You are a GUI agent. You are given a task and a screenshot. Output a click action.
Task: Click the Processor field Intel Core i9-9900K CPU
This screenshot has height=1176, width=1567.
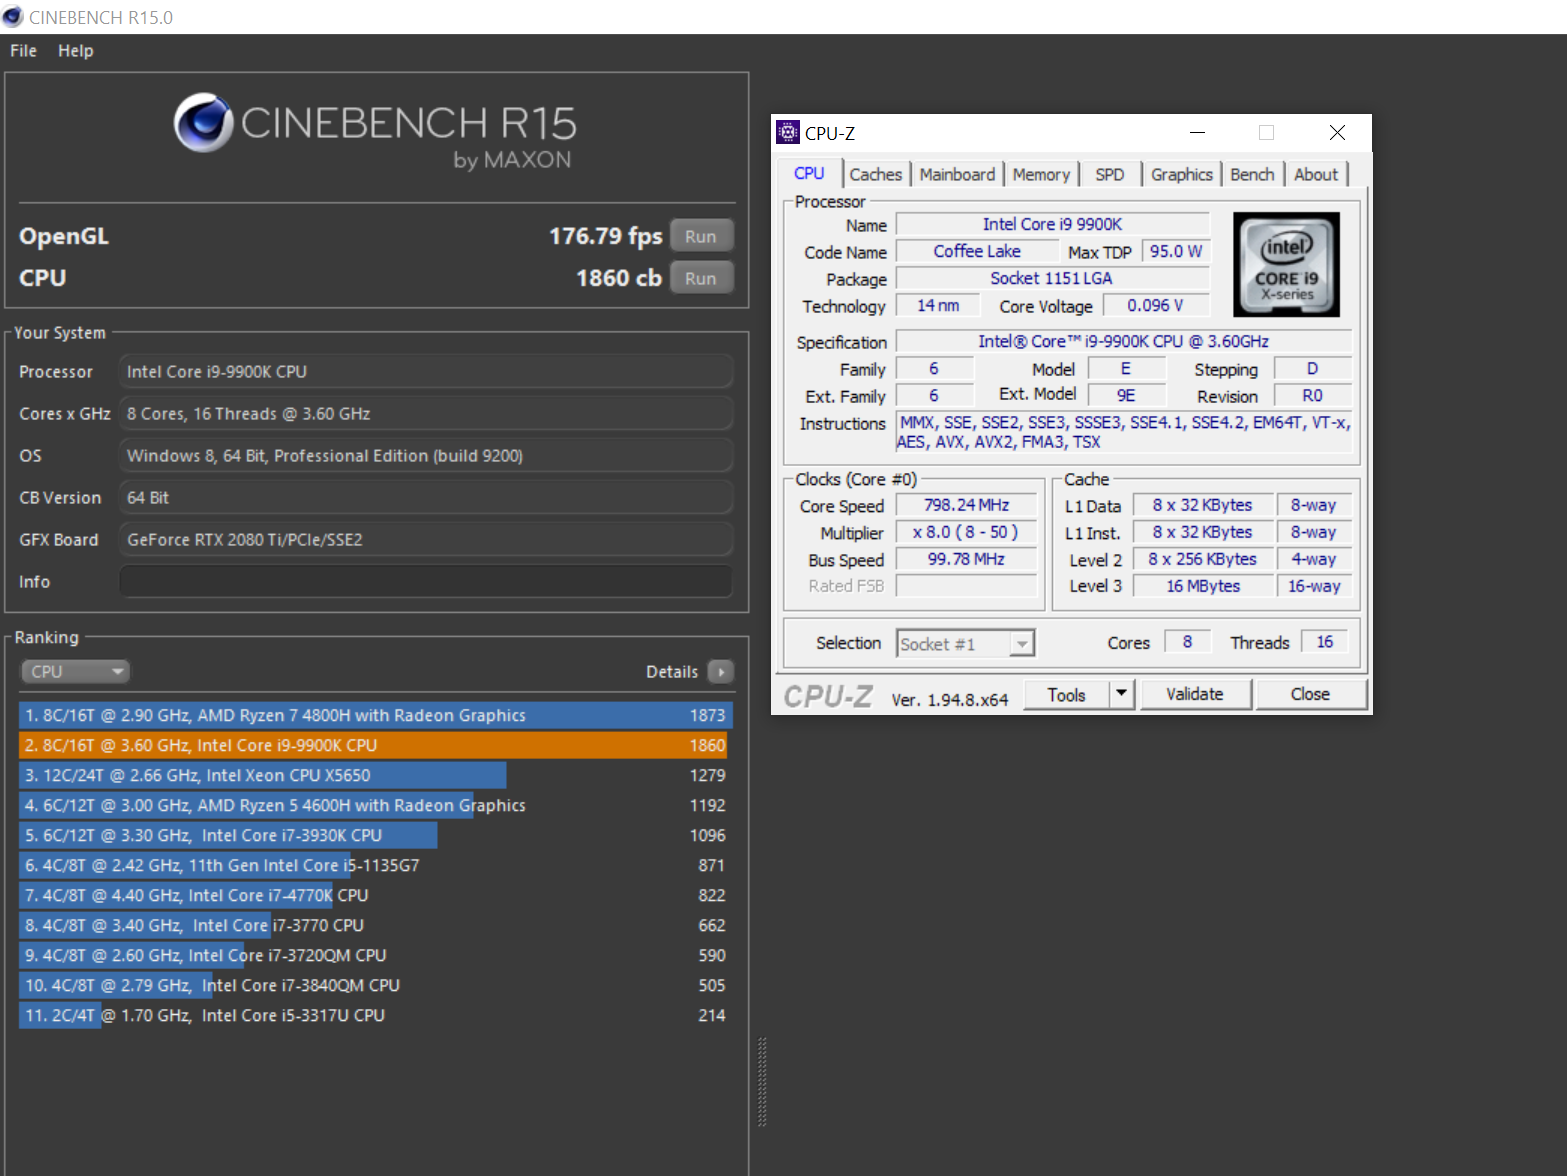point(426,371)
